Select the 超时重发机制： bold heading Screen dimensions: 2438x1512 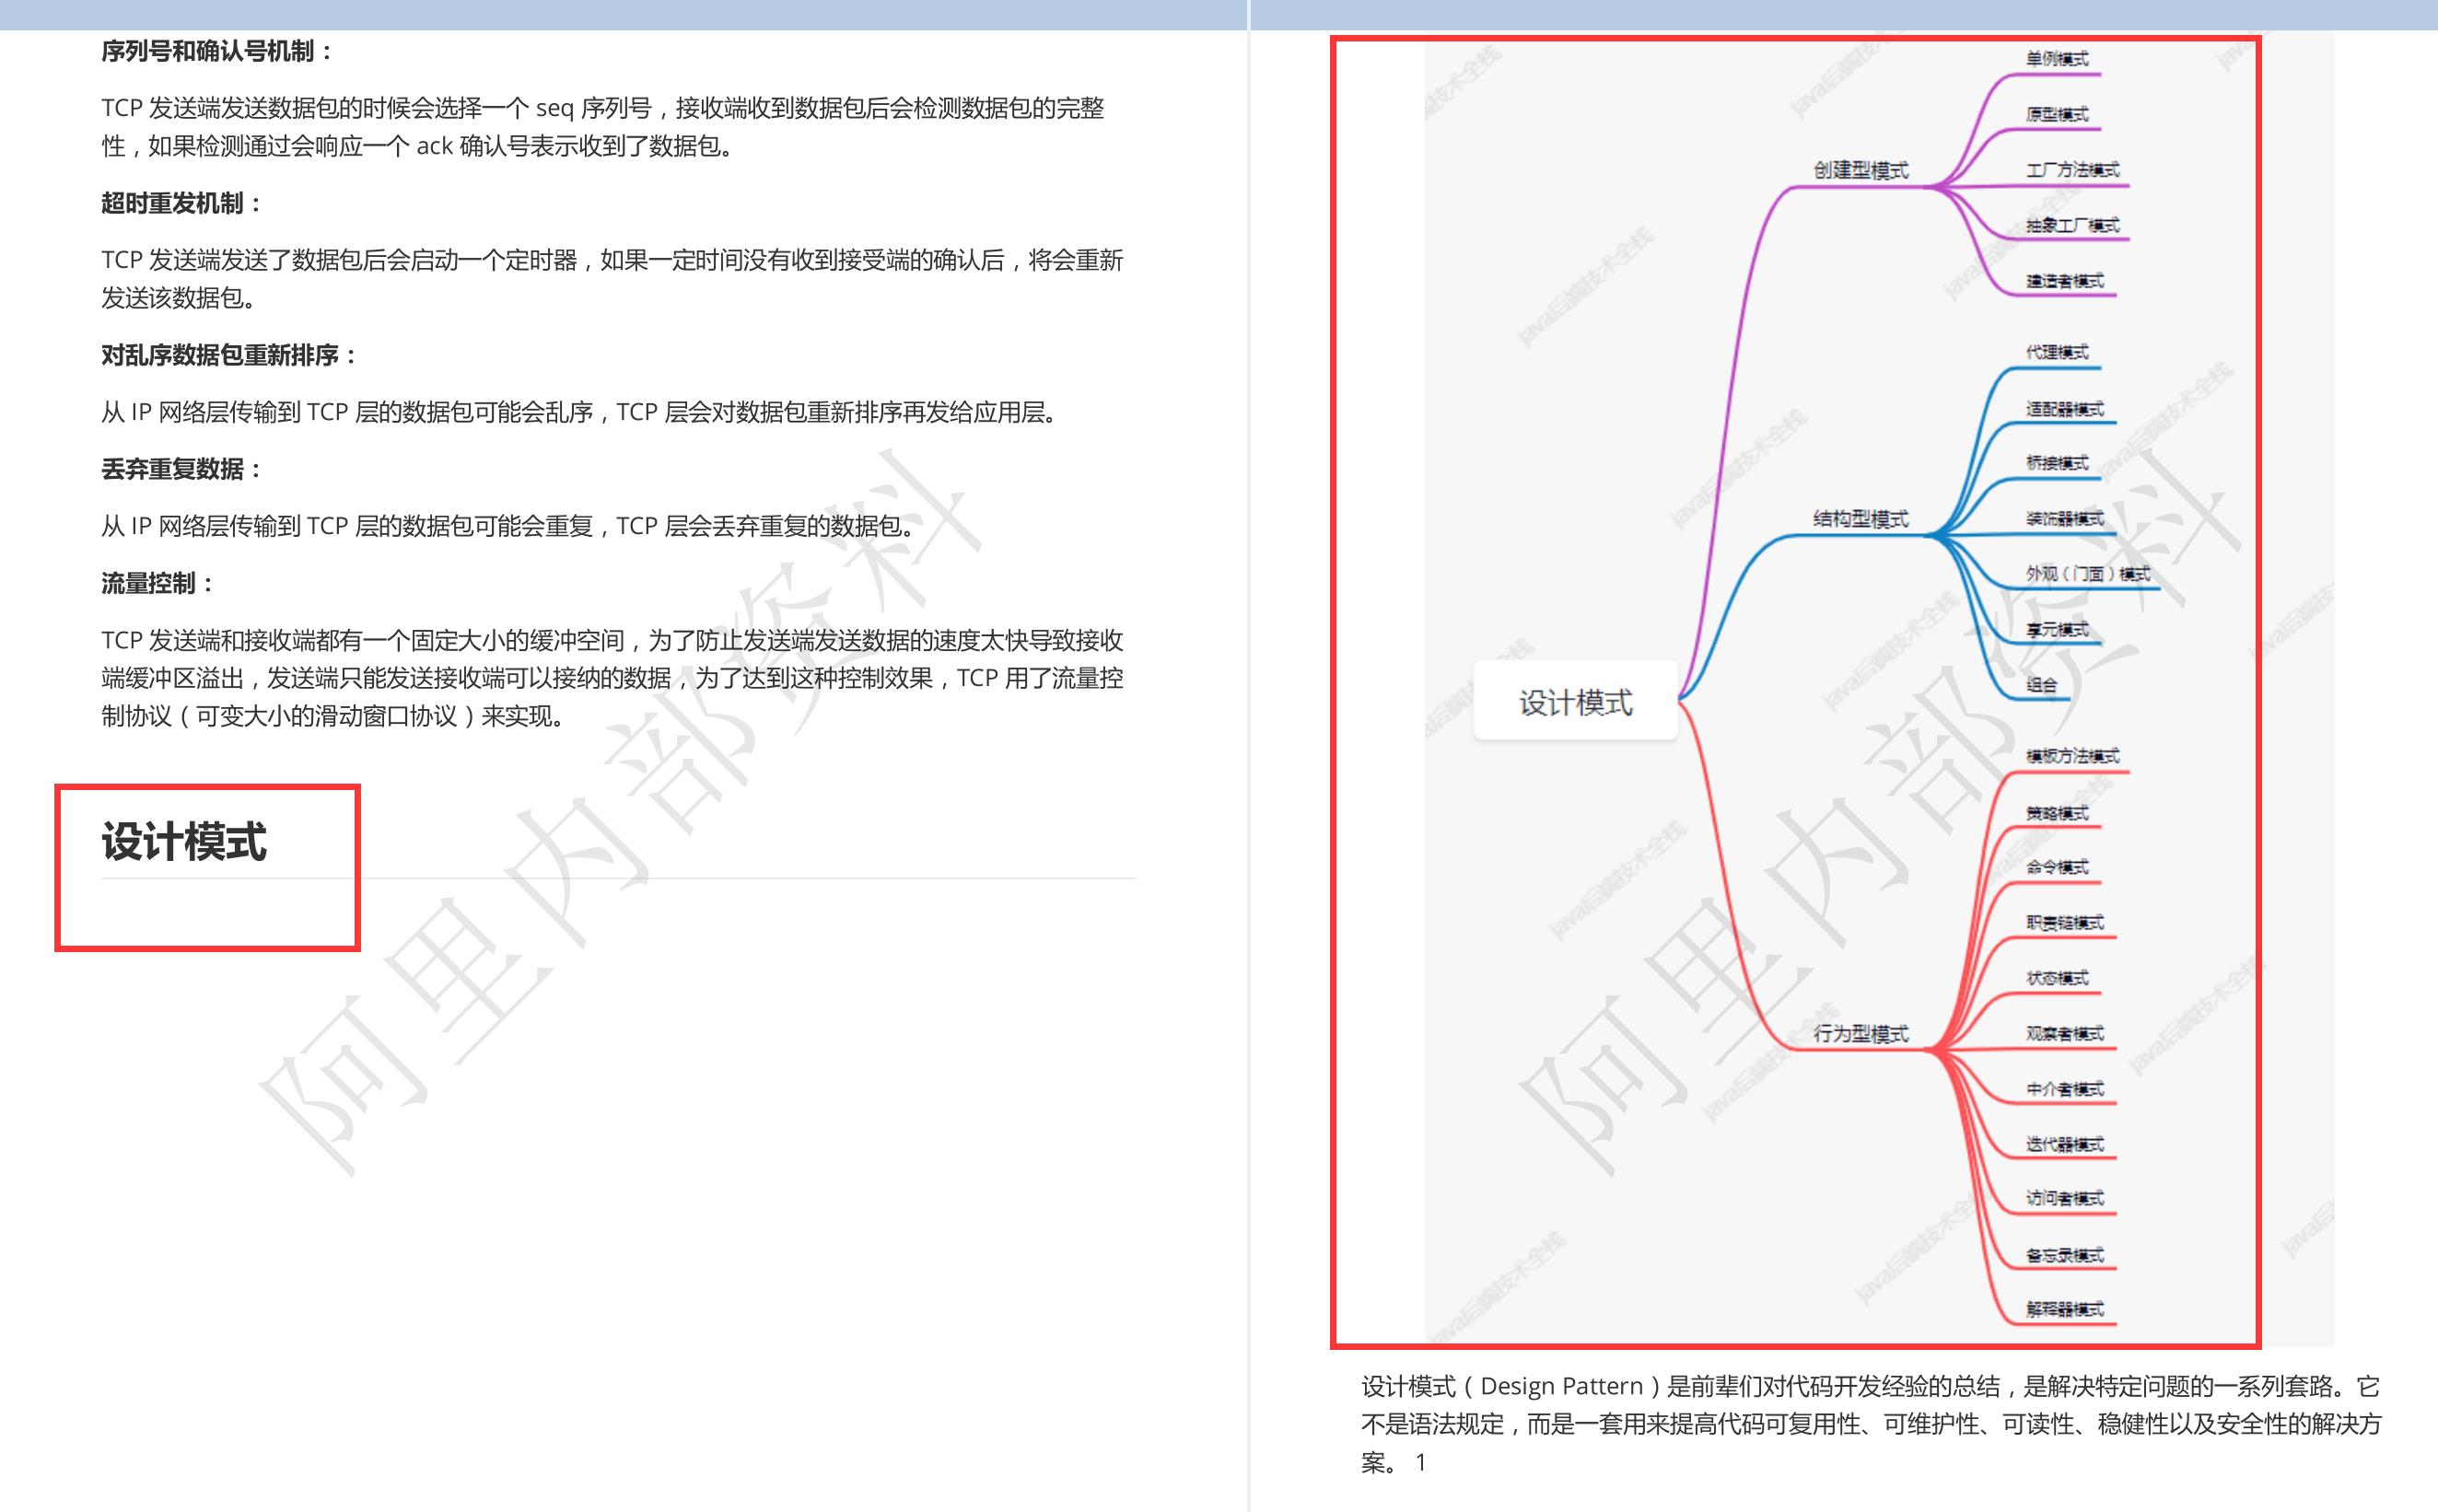pos(181,203)
